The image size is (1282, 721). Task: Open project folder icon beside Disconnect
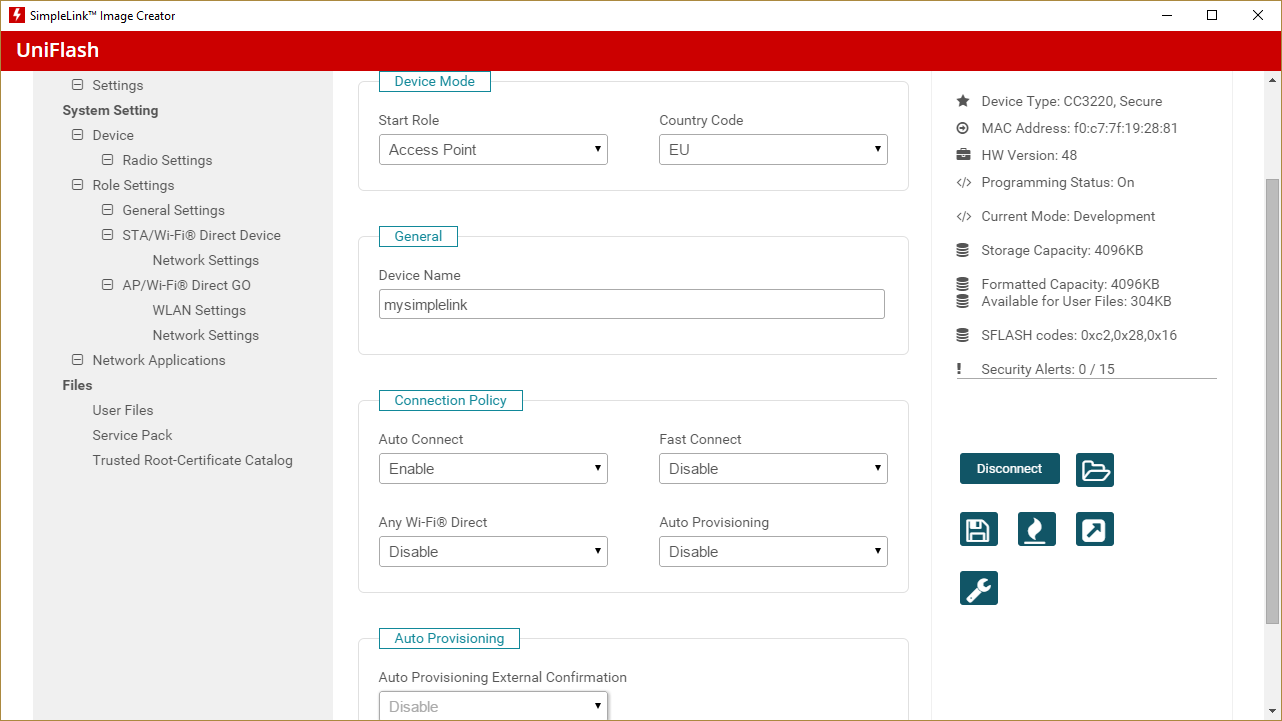[1095, 470]
